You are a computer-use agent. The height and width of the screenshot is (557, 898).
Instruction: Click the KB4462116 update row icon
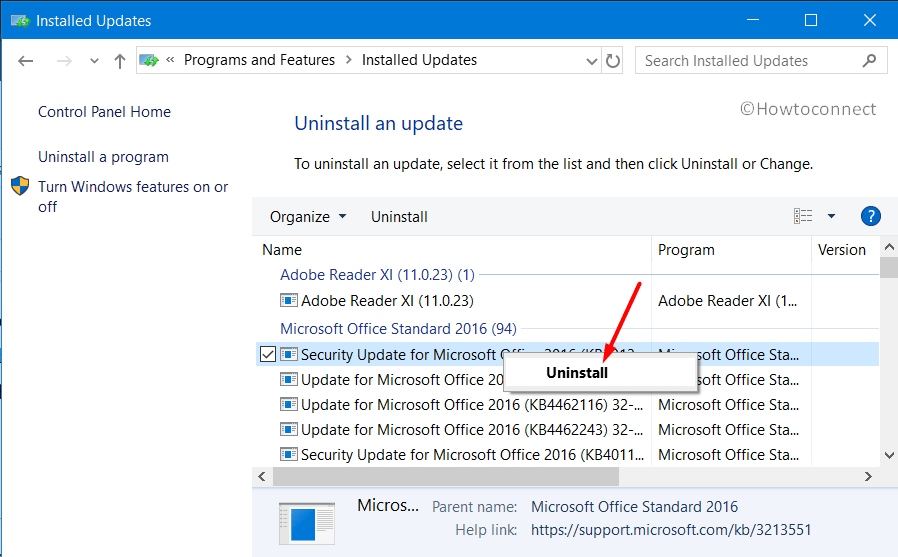click(289, 404)
